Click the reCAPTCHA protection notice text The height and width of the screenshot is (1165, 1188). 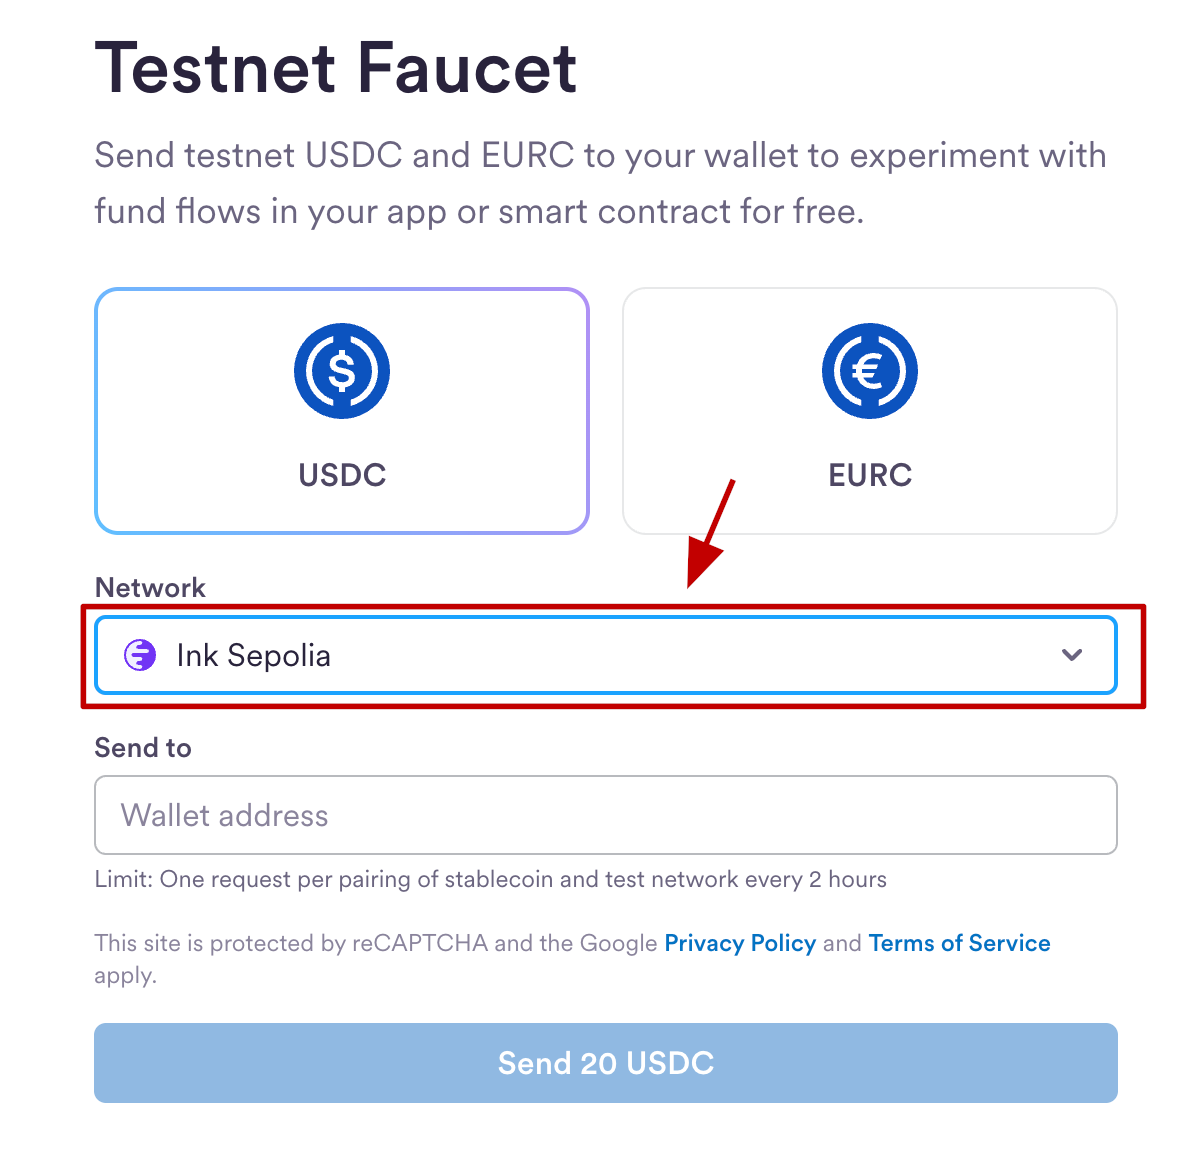click(x=375, y=943)
